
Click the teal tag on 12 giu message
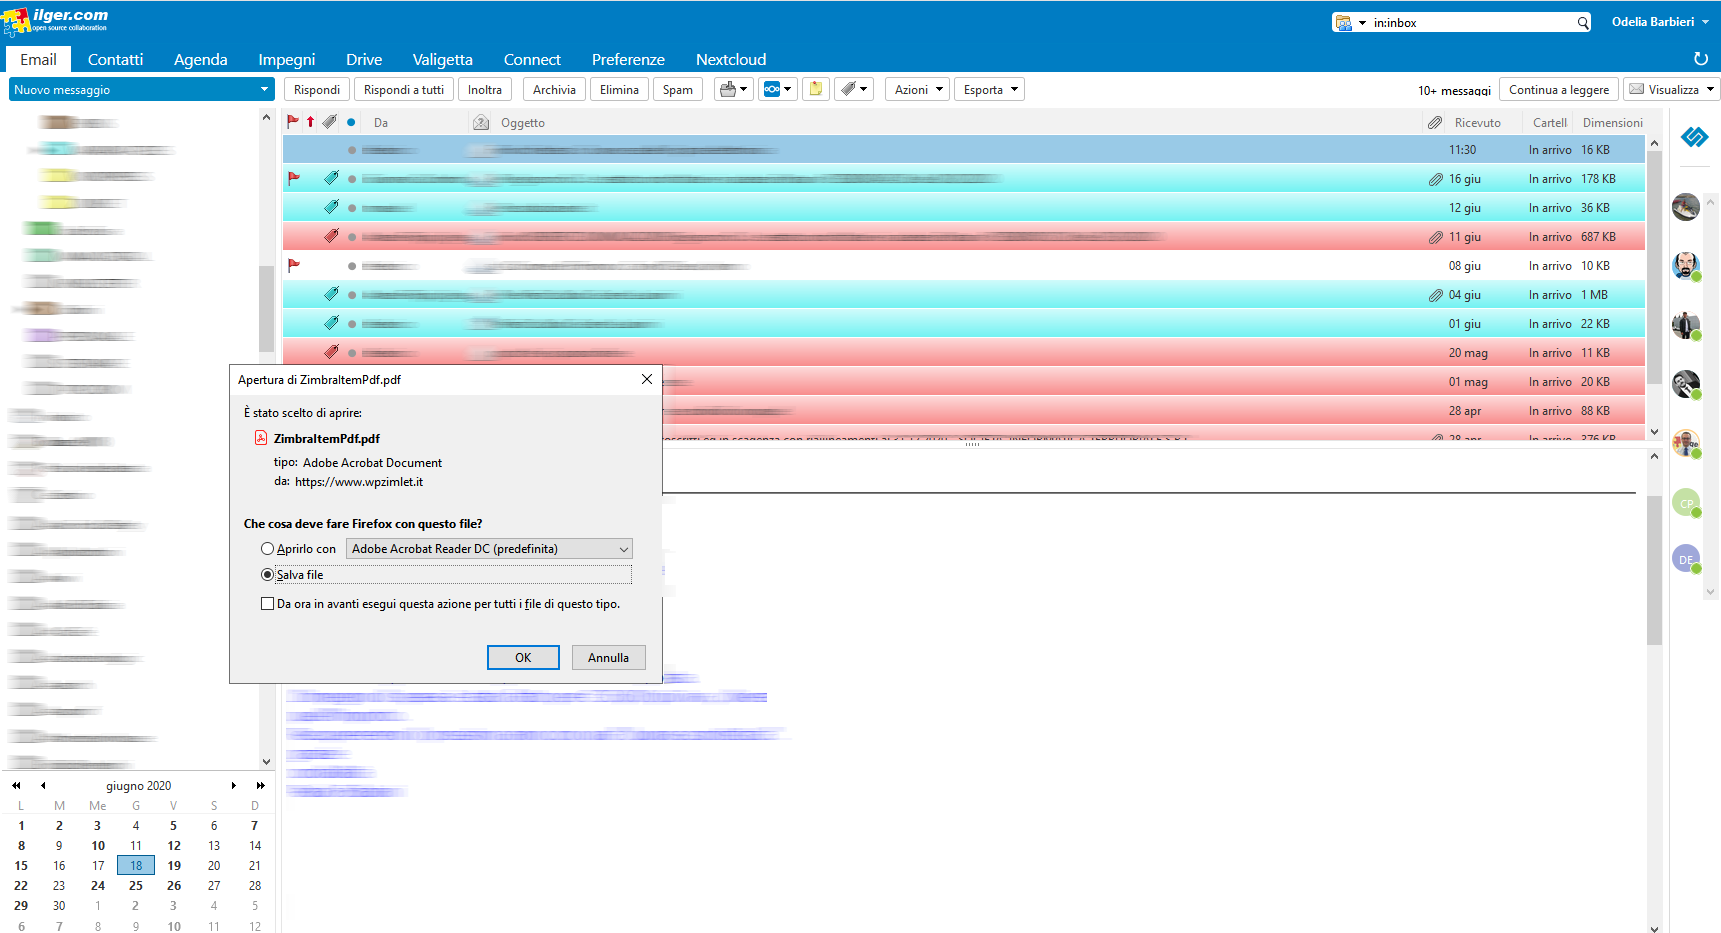[x=331, y=207]
